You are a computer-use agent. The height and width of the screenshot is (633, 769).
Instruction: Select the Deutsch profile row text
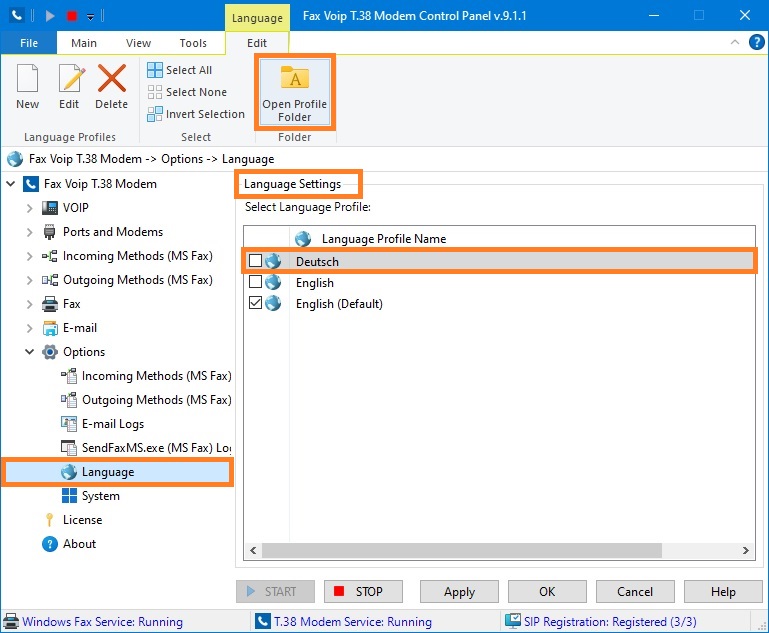(317, 262)
